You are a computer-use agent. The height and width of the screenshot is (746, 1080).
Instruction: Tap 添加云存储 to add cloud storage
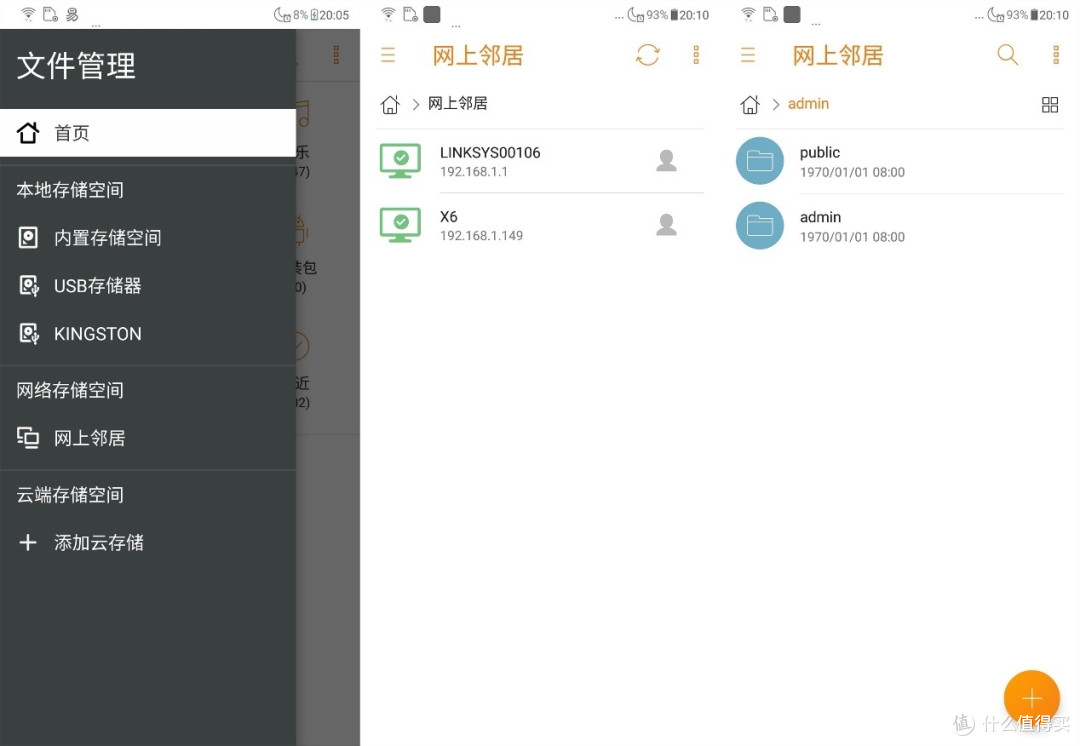(148, 543)
